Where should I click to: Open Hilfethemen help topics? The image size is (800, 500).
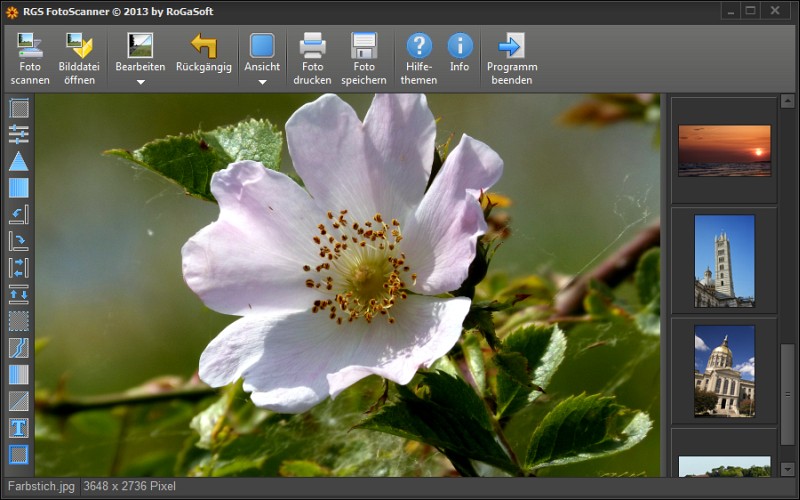[419, 57]
